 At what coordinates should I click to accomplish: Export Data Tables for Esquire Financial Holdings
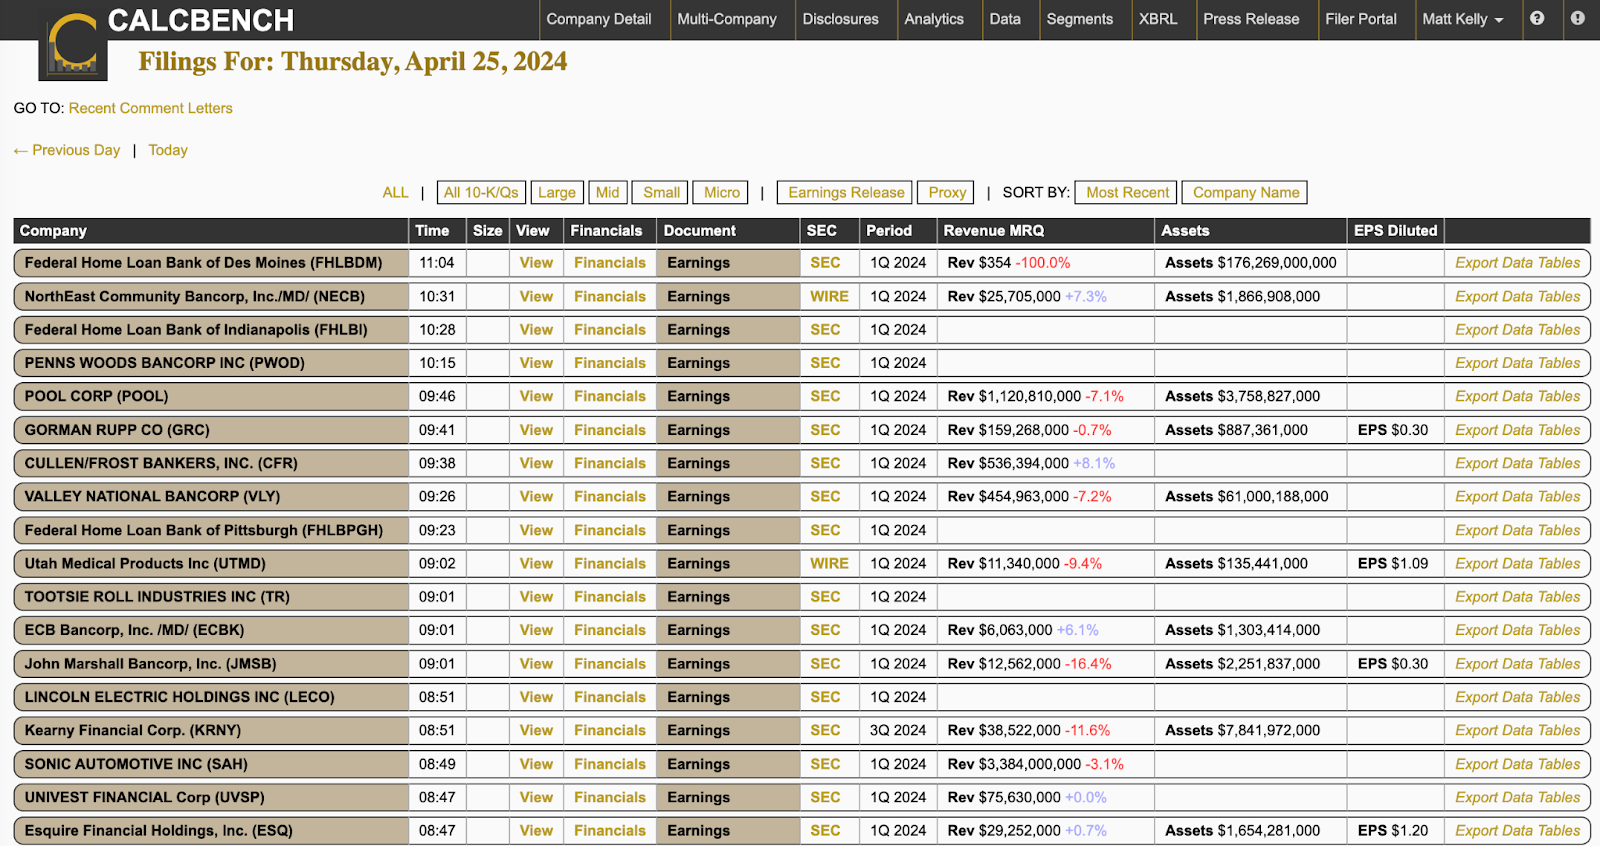pyautogui.click(x=1517, y=830)
